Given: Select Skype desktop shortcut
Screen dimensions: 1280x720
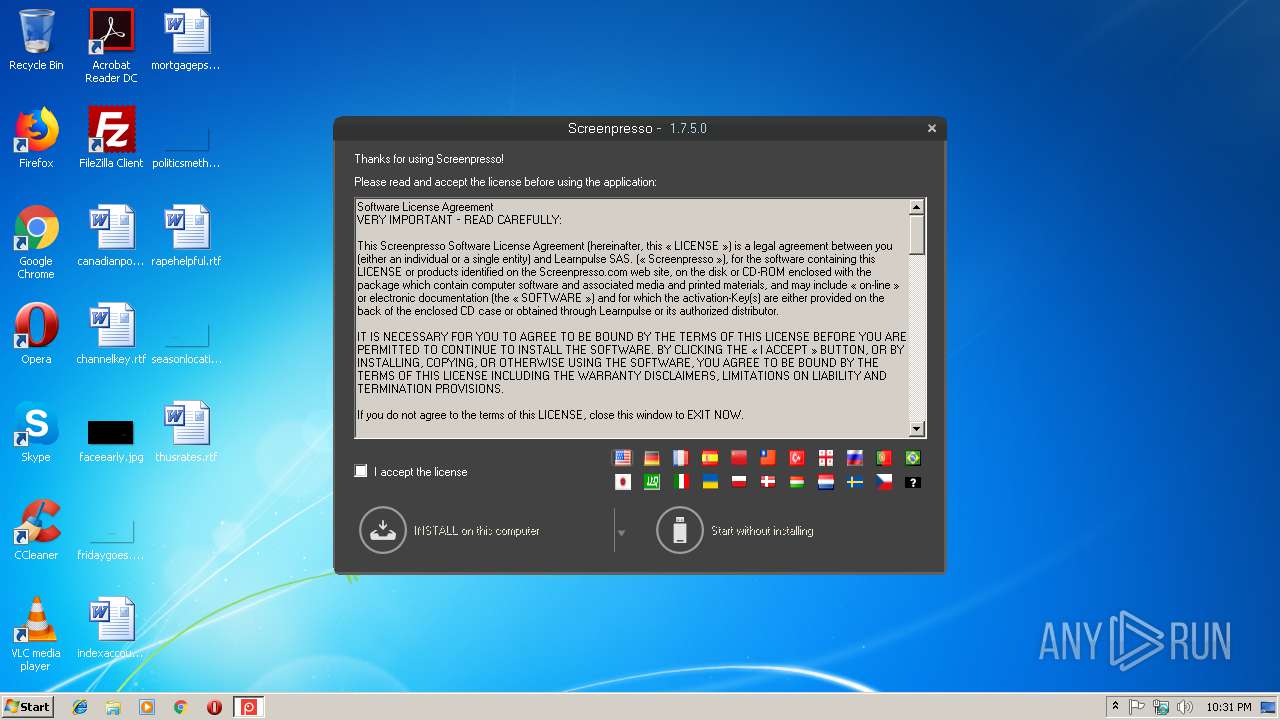Looking at the screenshot, I should [x=36, y=432].
